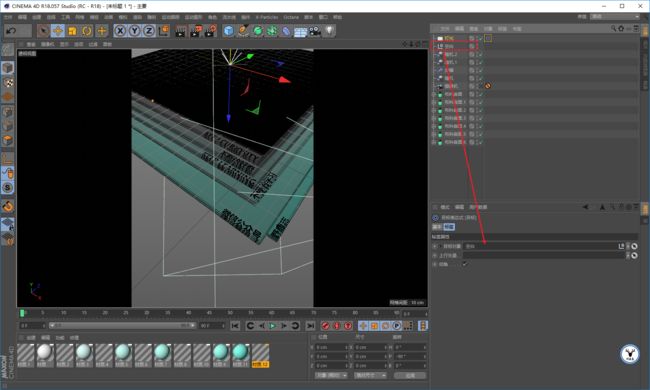This screenshot has width=650, height=390.
Task: Open the layout dropdown at top right
Action: (x=615, y=17)
